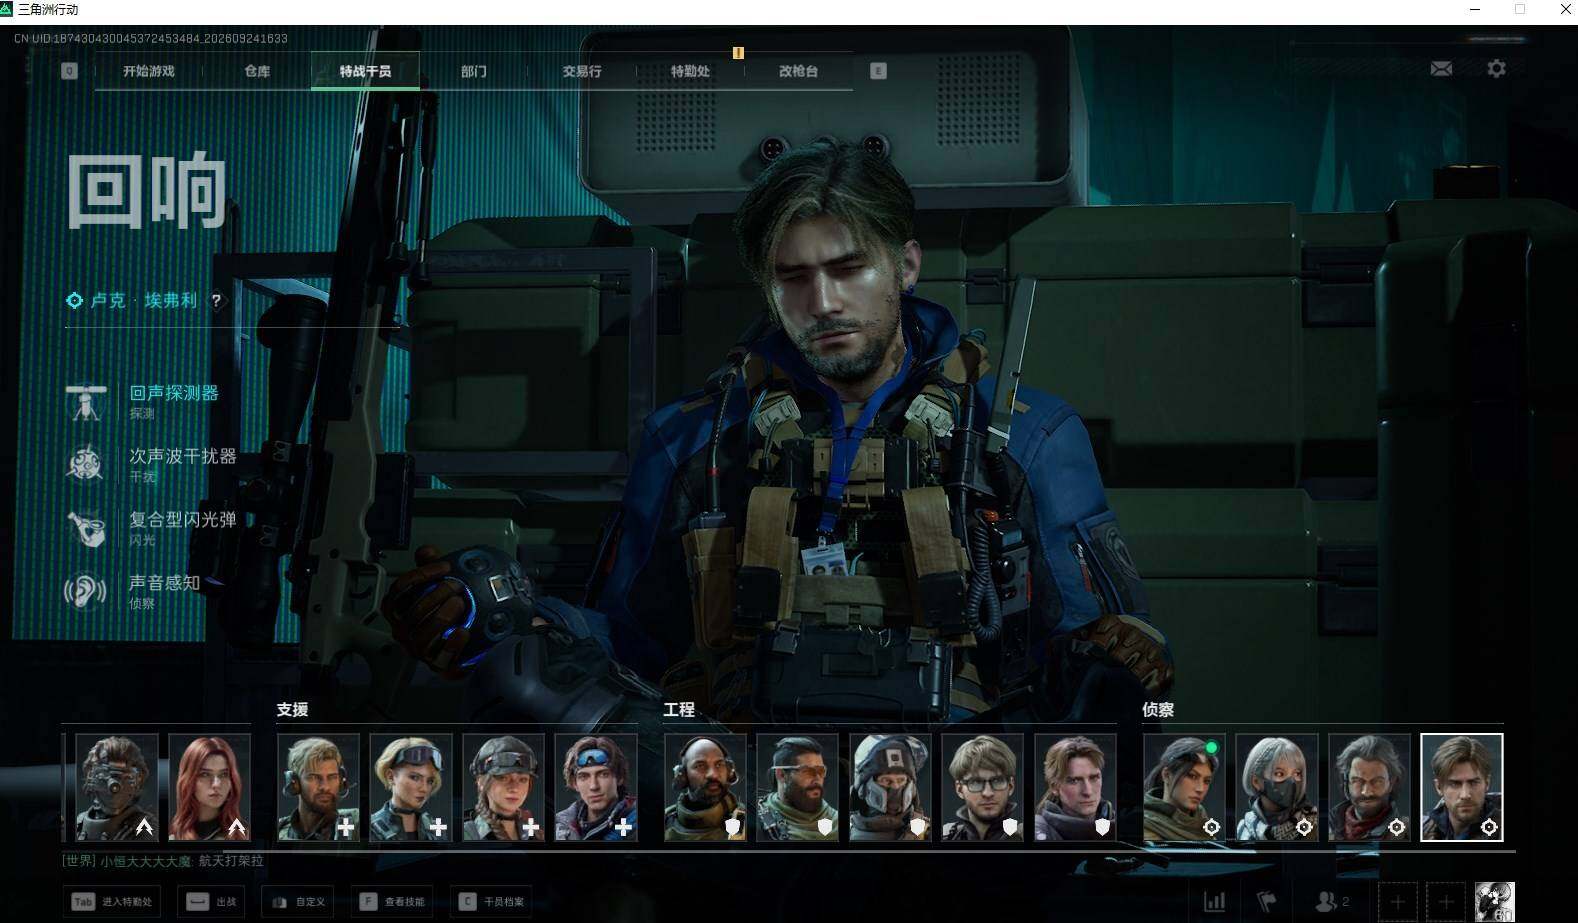Open the 部门 tab
Image resolution: width=1578 pixels, height=923 pixels.
[x=473, y=71]
